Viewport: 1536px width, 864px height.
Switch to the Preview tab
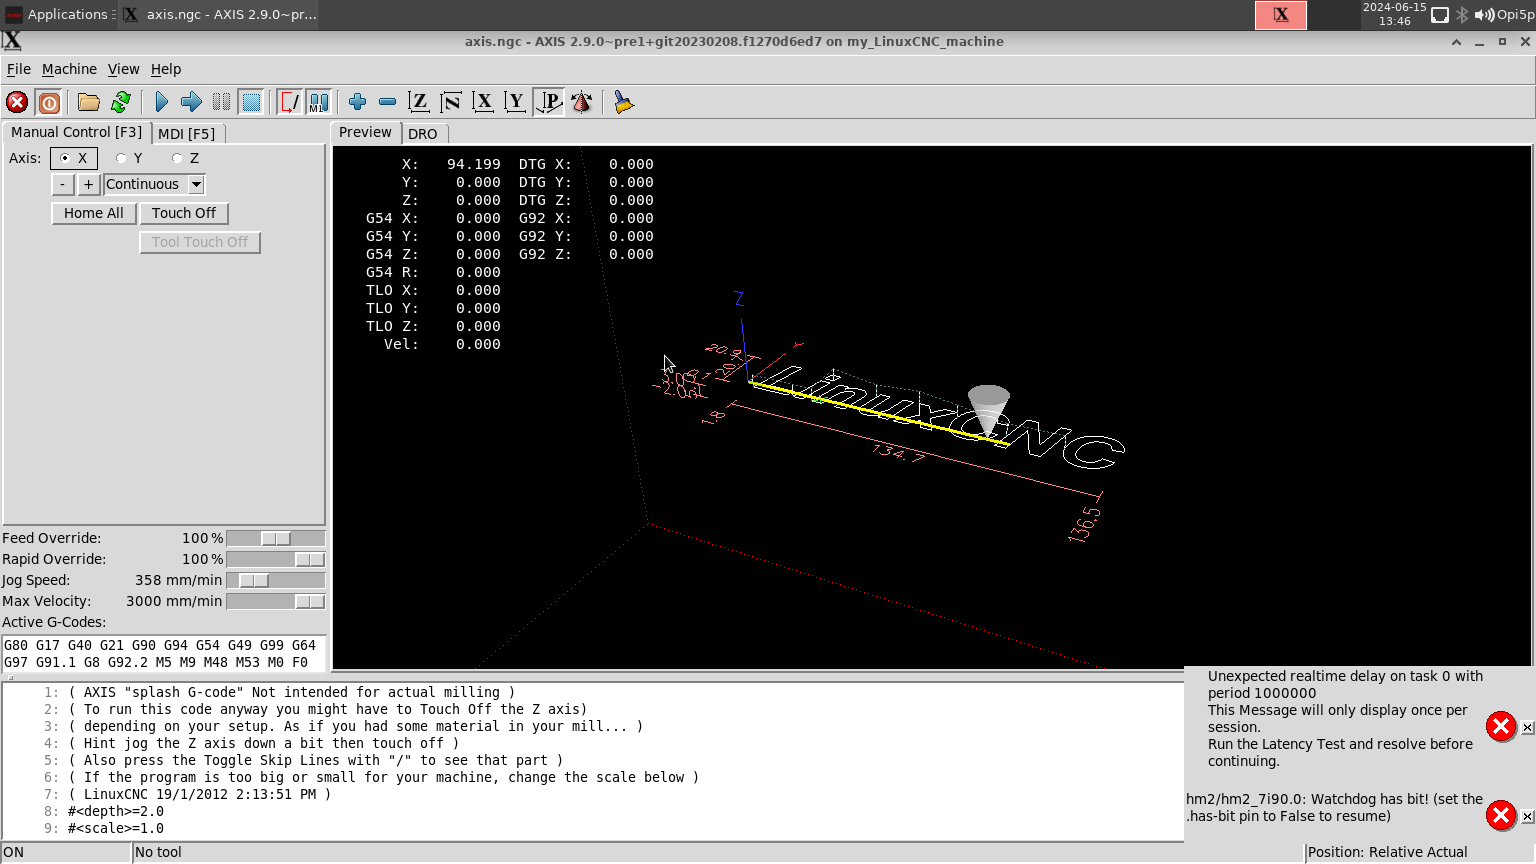pos(365,132)
